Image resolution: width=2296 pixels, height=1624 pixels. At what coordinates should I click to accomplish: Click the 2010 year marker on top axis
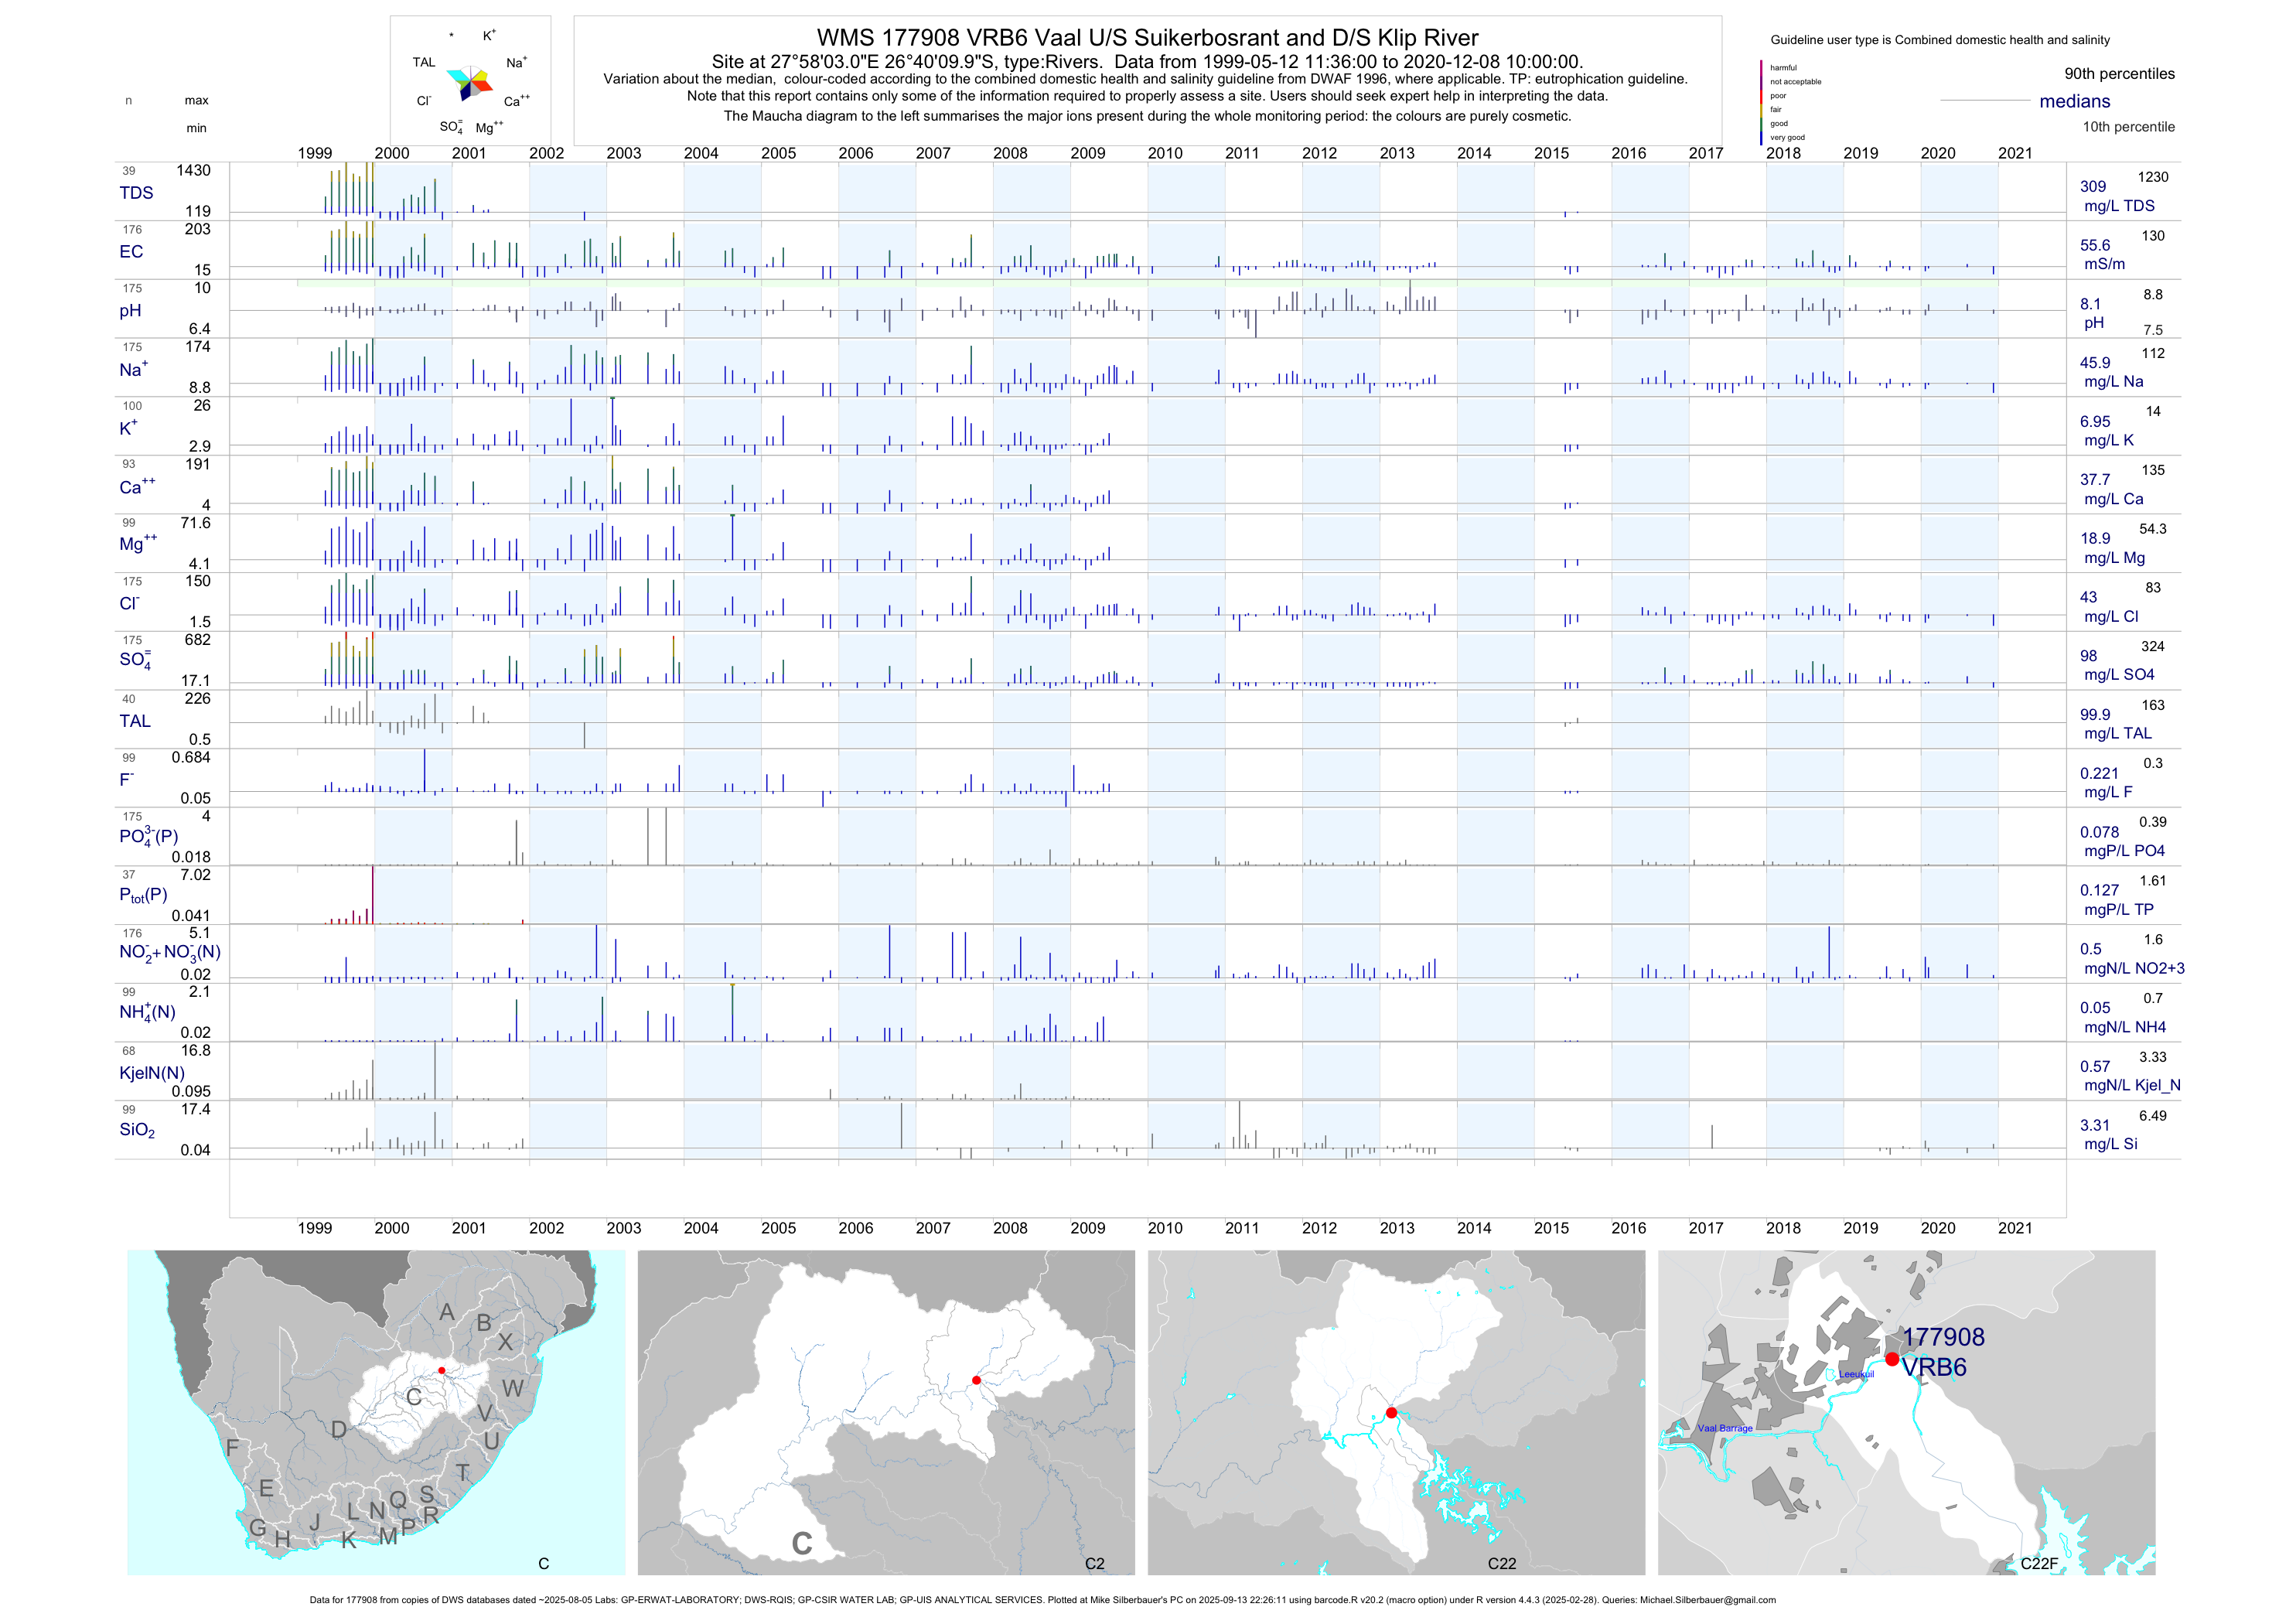click(x=1165, y=153)
